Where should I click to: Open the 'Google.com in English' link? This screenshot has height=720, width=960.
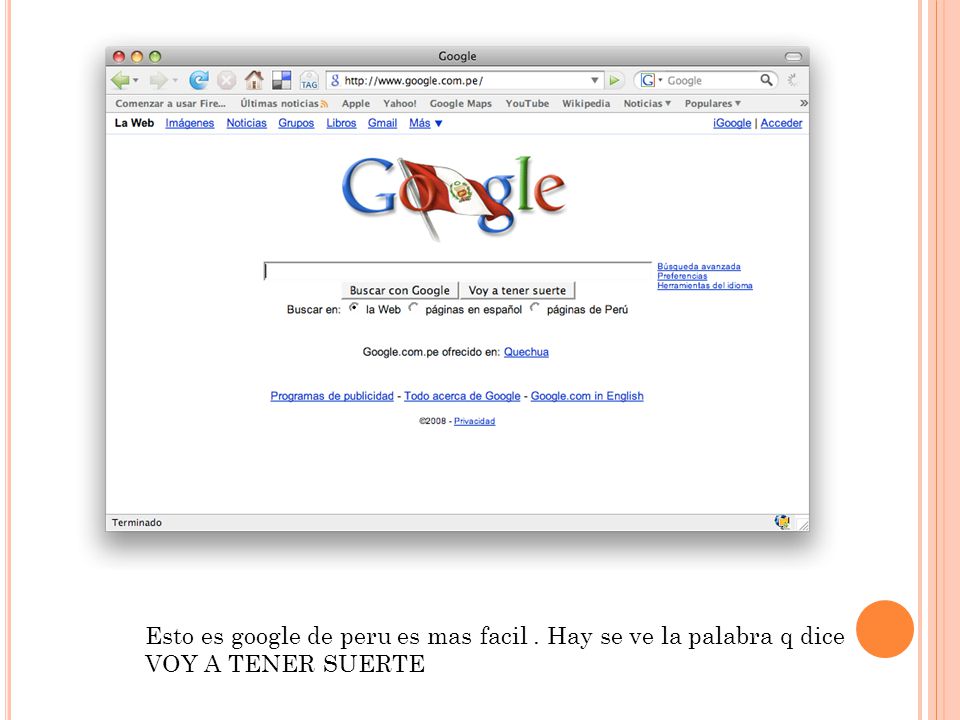587,396
